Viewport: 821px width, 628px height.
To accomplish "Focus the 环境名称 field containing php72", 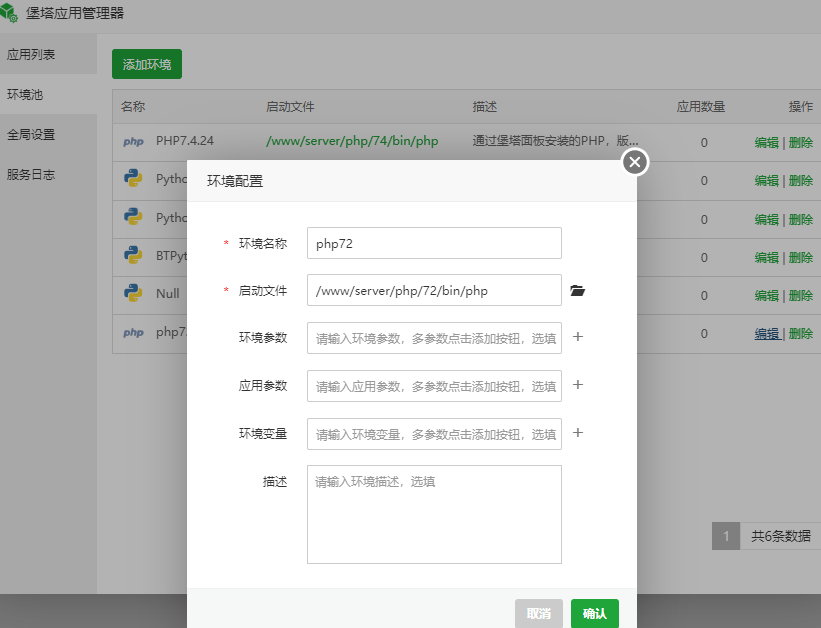I will (434, 243).
